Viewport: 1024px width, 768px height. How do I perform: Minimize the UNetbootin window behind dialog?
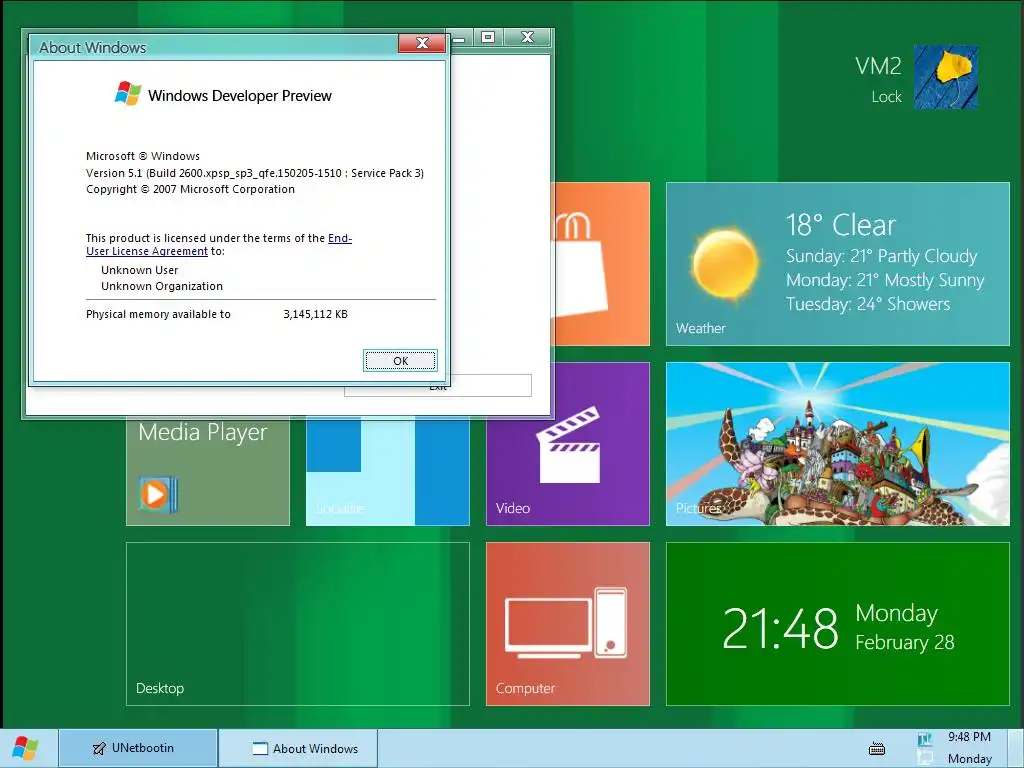[x=460, y=38]
